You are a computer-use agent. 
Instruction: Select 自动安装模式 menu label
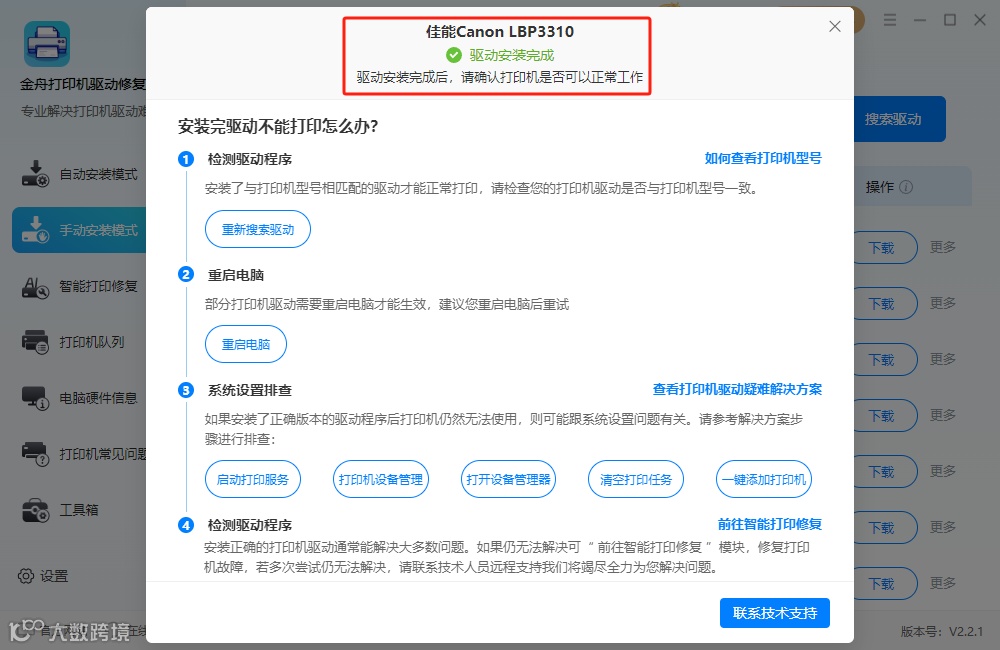coord(99,174)
